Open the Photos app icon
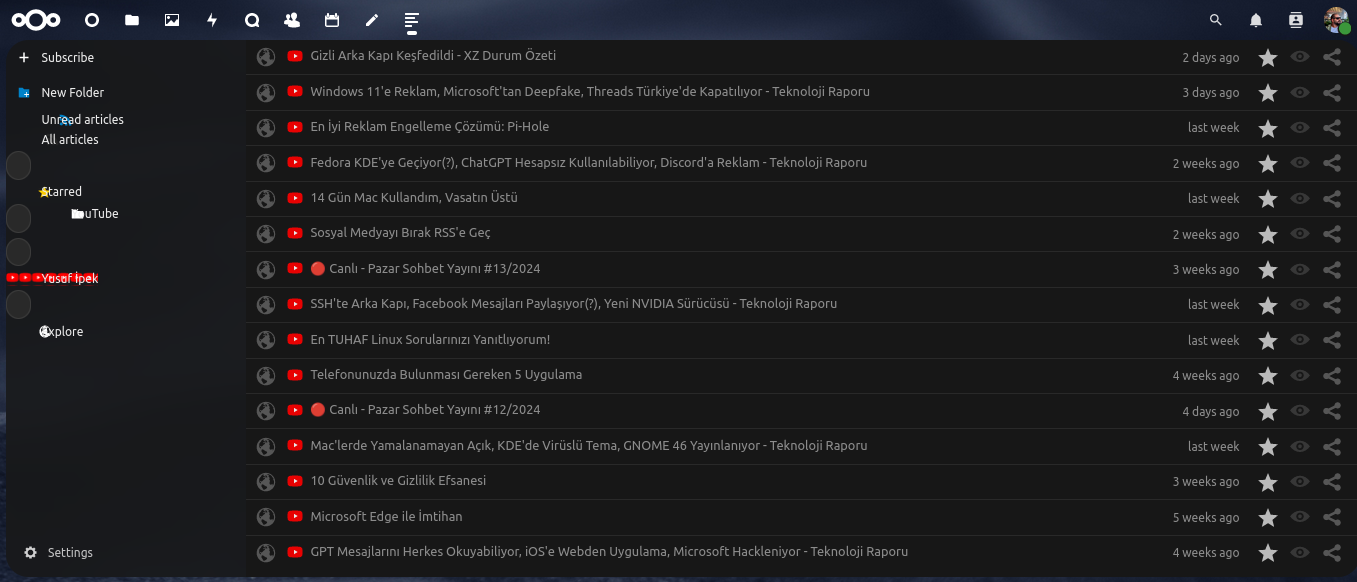Image resolution: width=1357 pixels, height=582 pixels. point(172,20)
